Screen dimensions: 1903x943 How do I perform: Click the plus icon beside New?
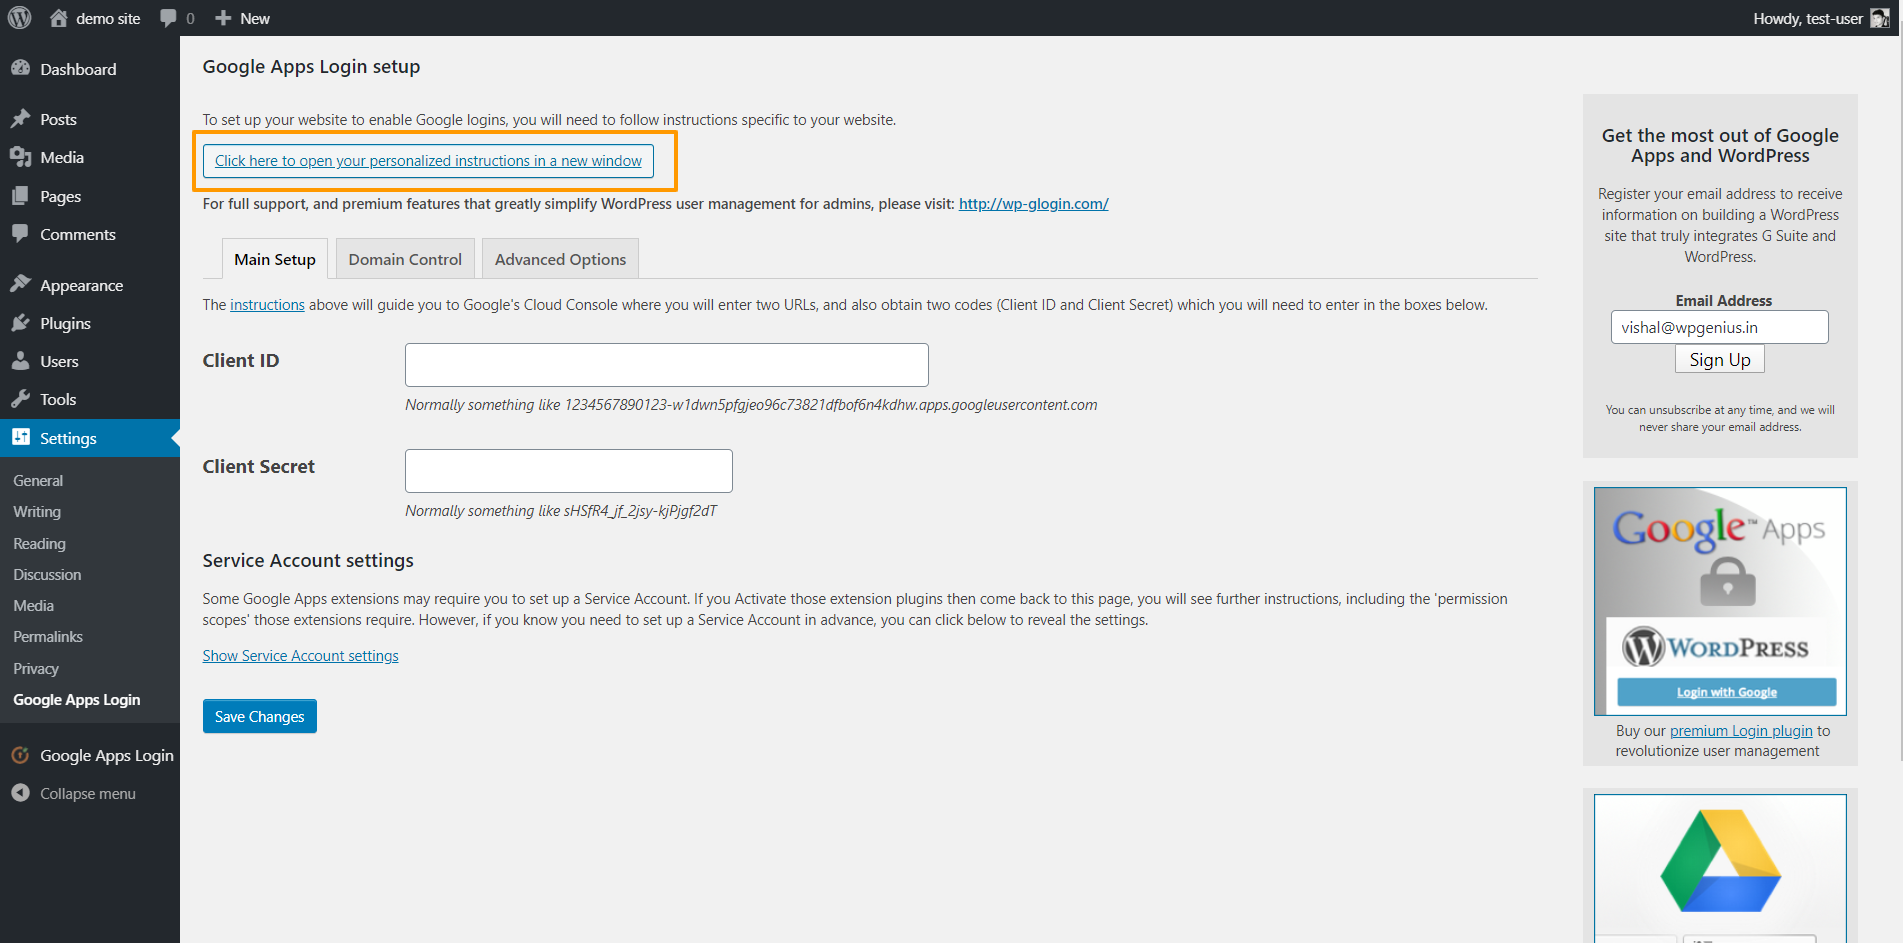(223, 18)
